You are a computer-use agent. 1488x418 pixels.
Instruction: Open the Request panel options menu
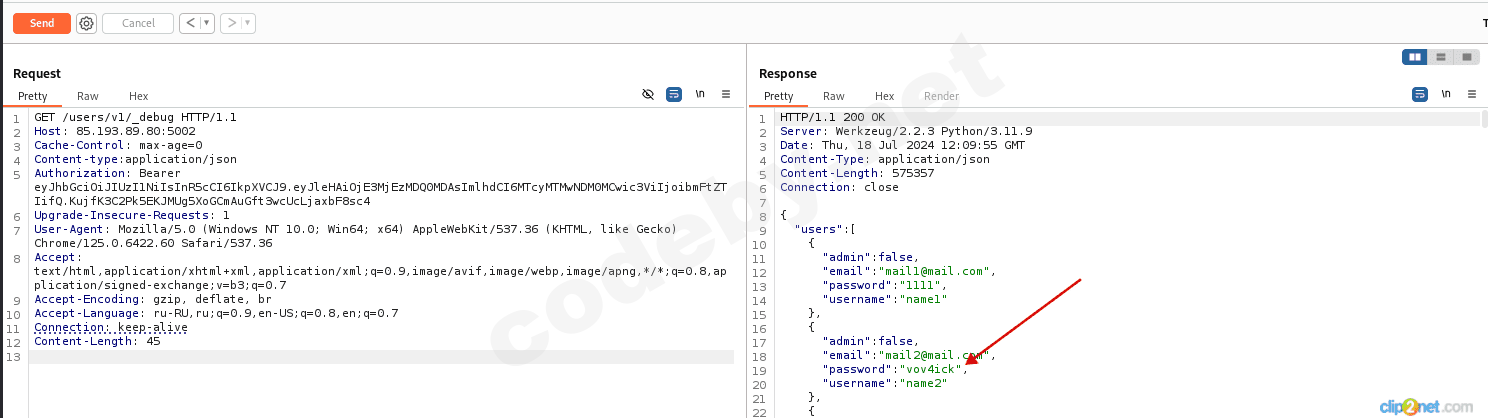point(726,94)
